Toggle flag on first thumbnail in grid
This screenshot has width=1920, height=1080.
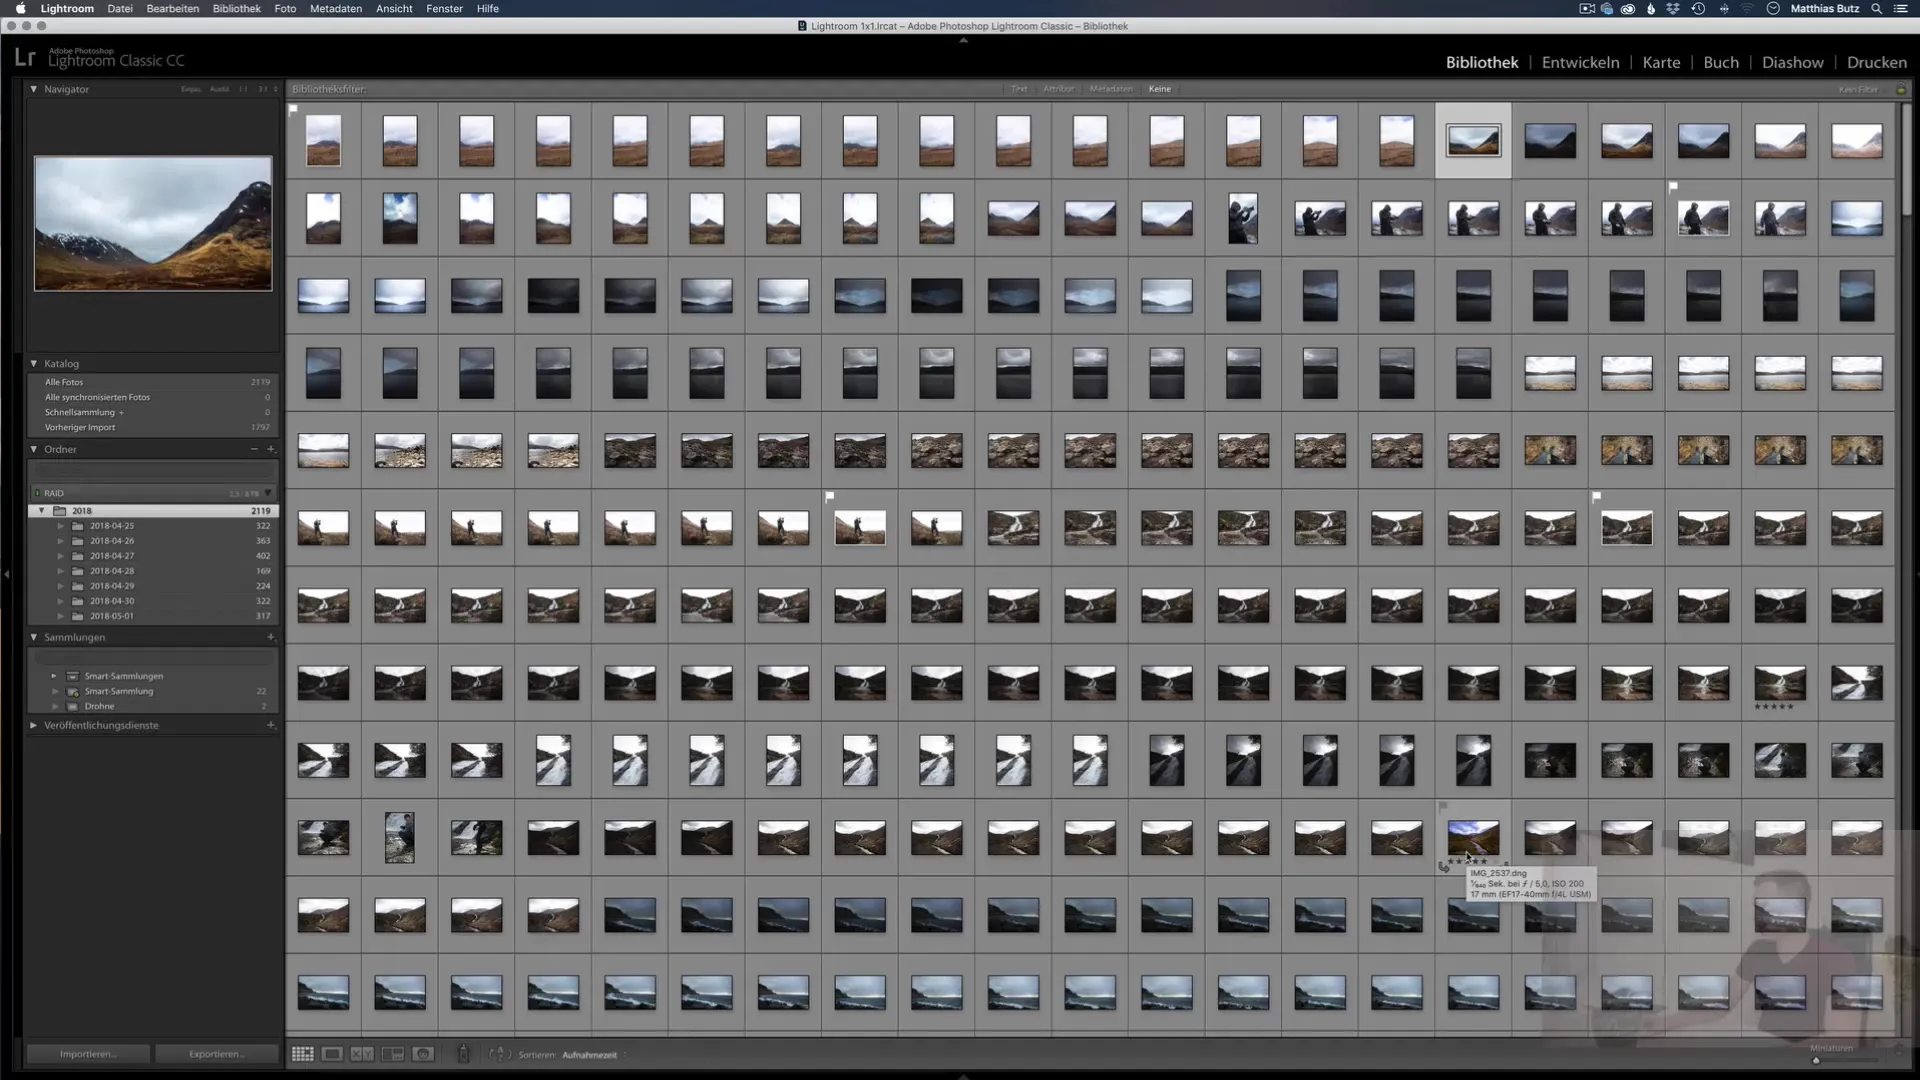point(293,109)
